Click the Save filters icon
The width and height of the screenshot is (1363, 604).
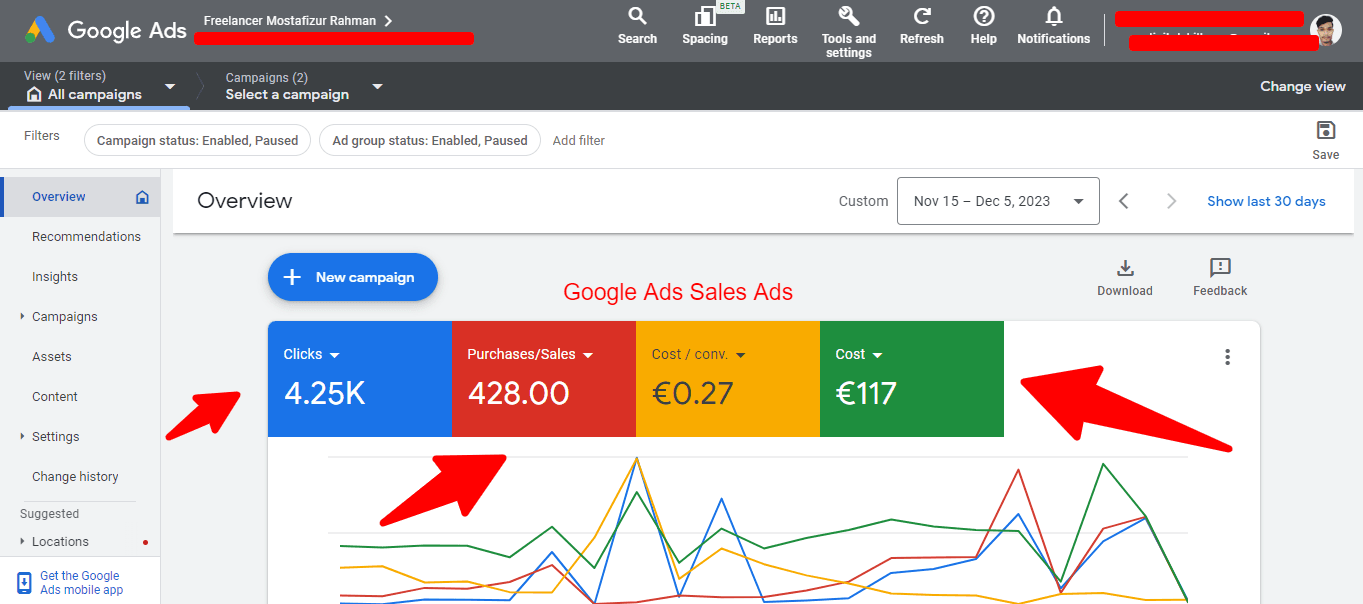pyautogui.click(x=1325, y=131)
